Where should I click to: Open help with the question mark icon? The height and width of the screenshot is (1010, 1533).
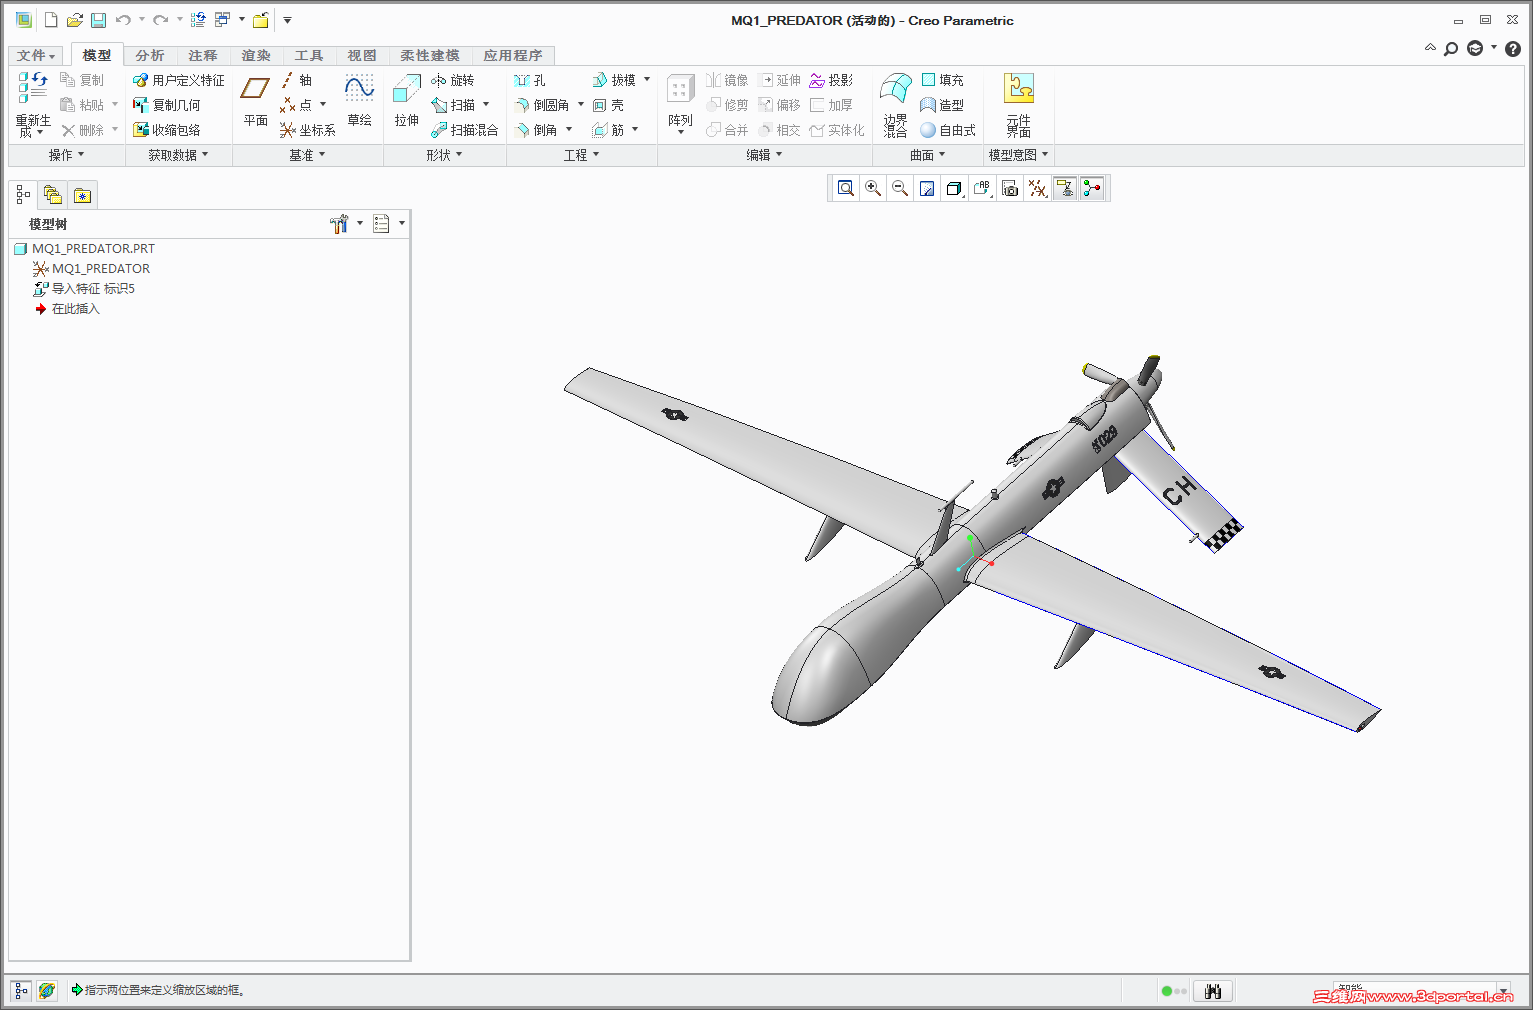click(1513, 48)
